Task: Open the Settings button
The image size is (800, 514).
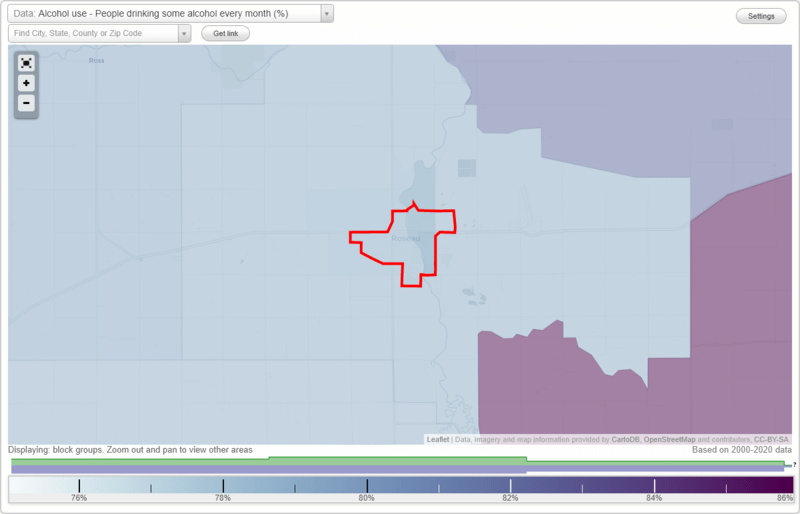Action: click(x=761, y=16)
